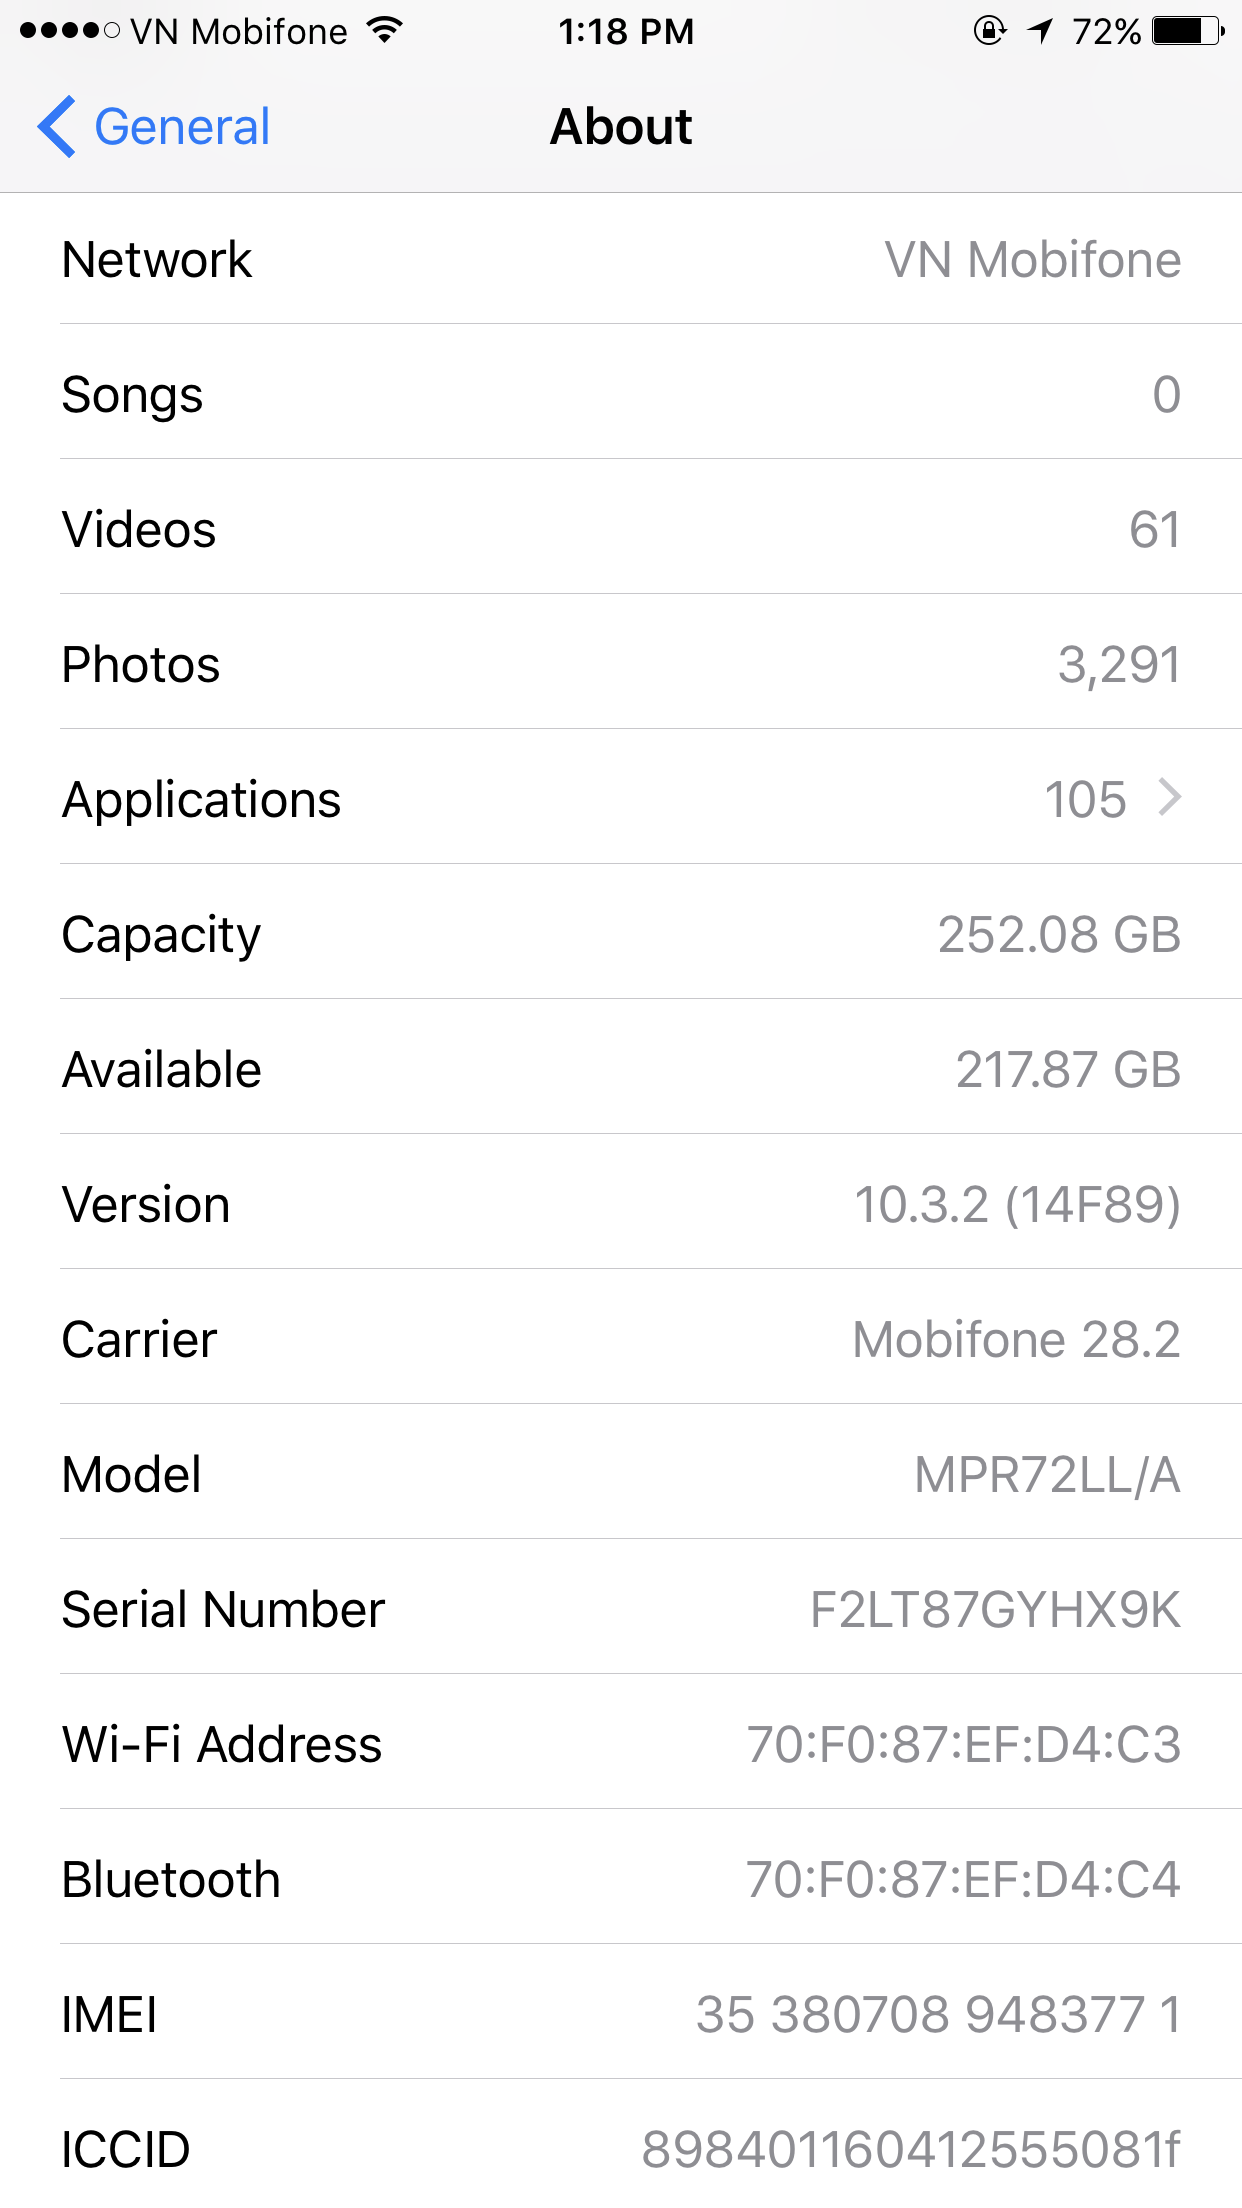Tap the Version row 10.3.2
Viewport: 1242px width, 2208px height.
pyautogui.click(x=620, y=1204)
